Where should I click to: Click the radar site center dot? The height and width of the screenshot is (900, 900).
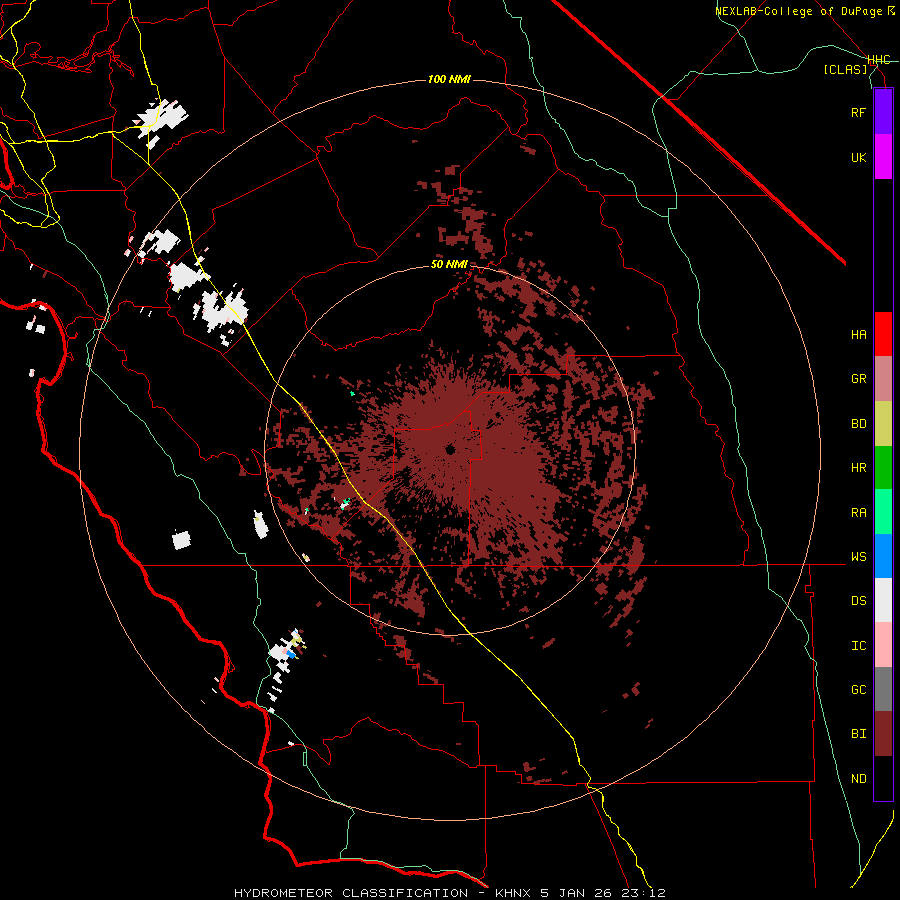(x=450, y=449)
